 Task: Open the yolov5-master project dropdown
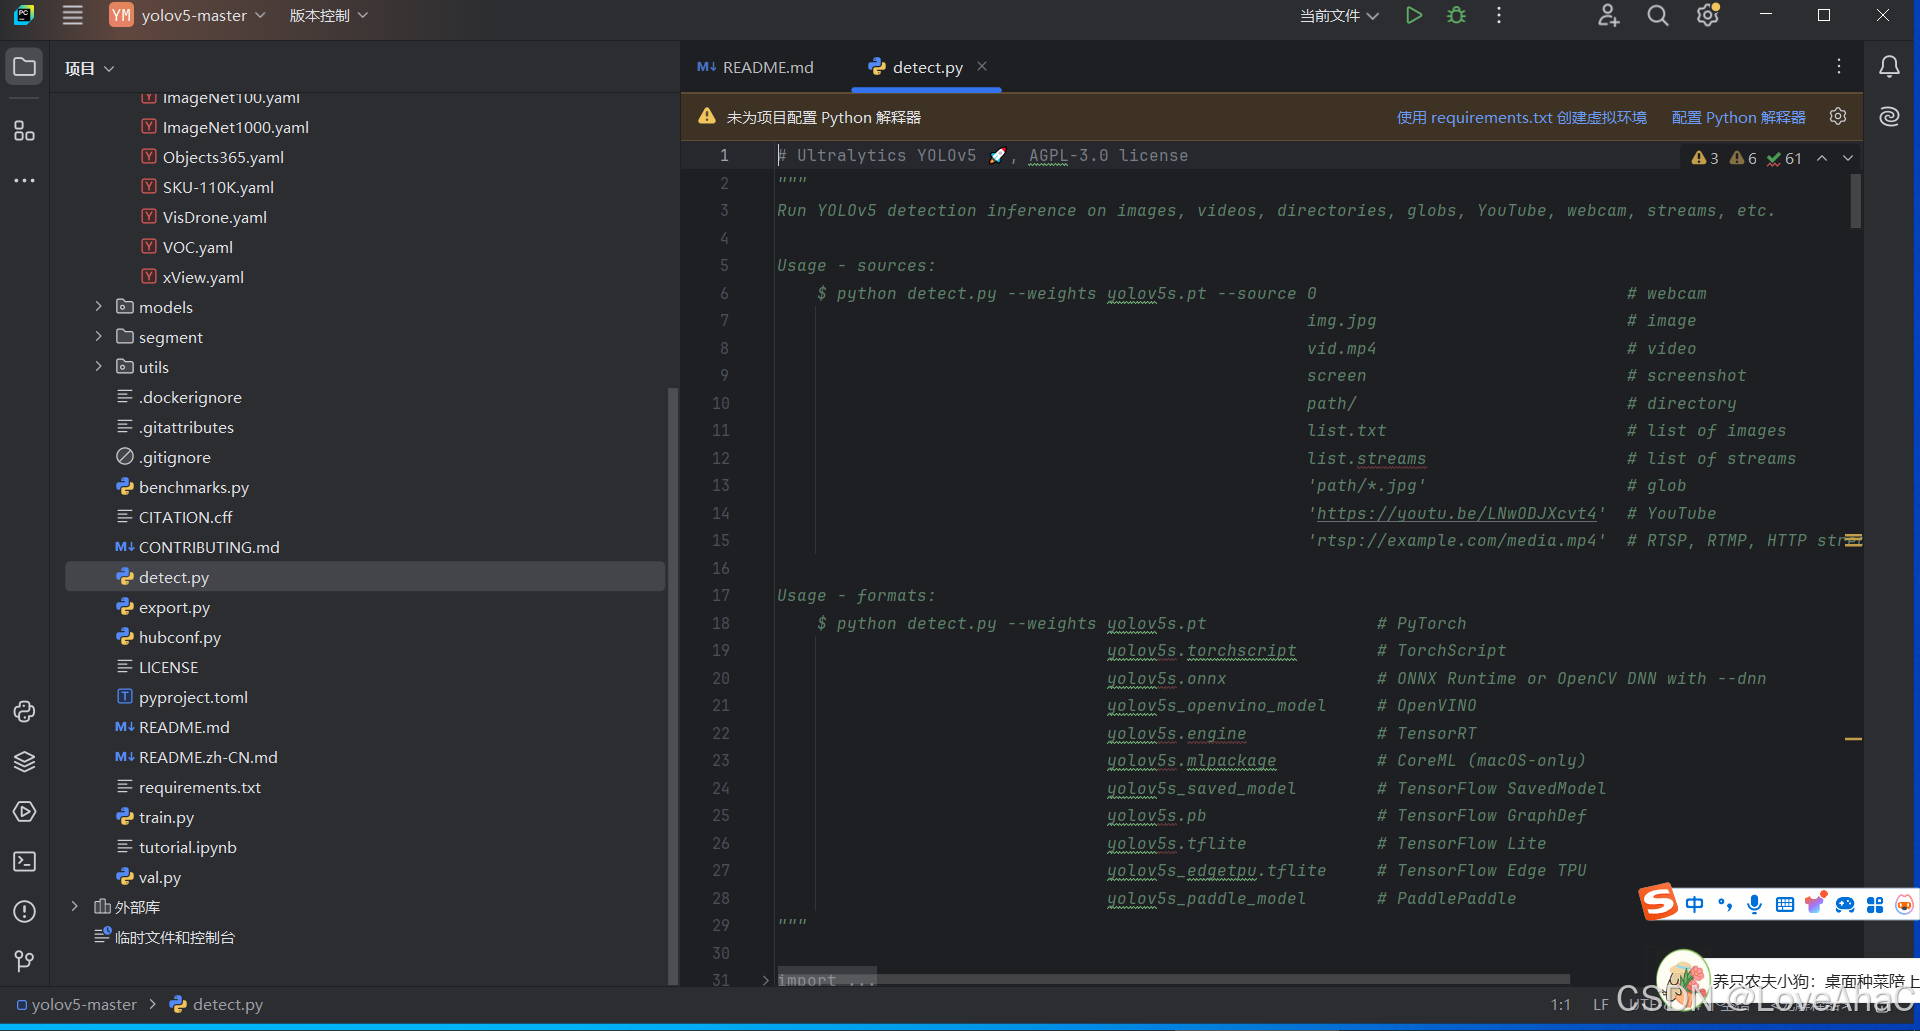[188, 15]
